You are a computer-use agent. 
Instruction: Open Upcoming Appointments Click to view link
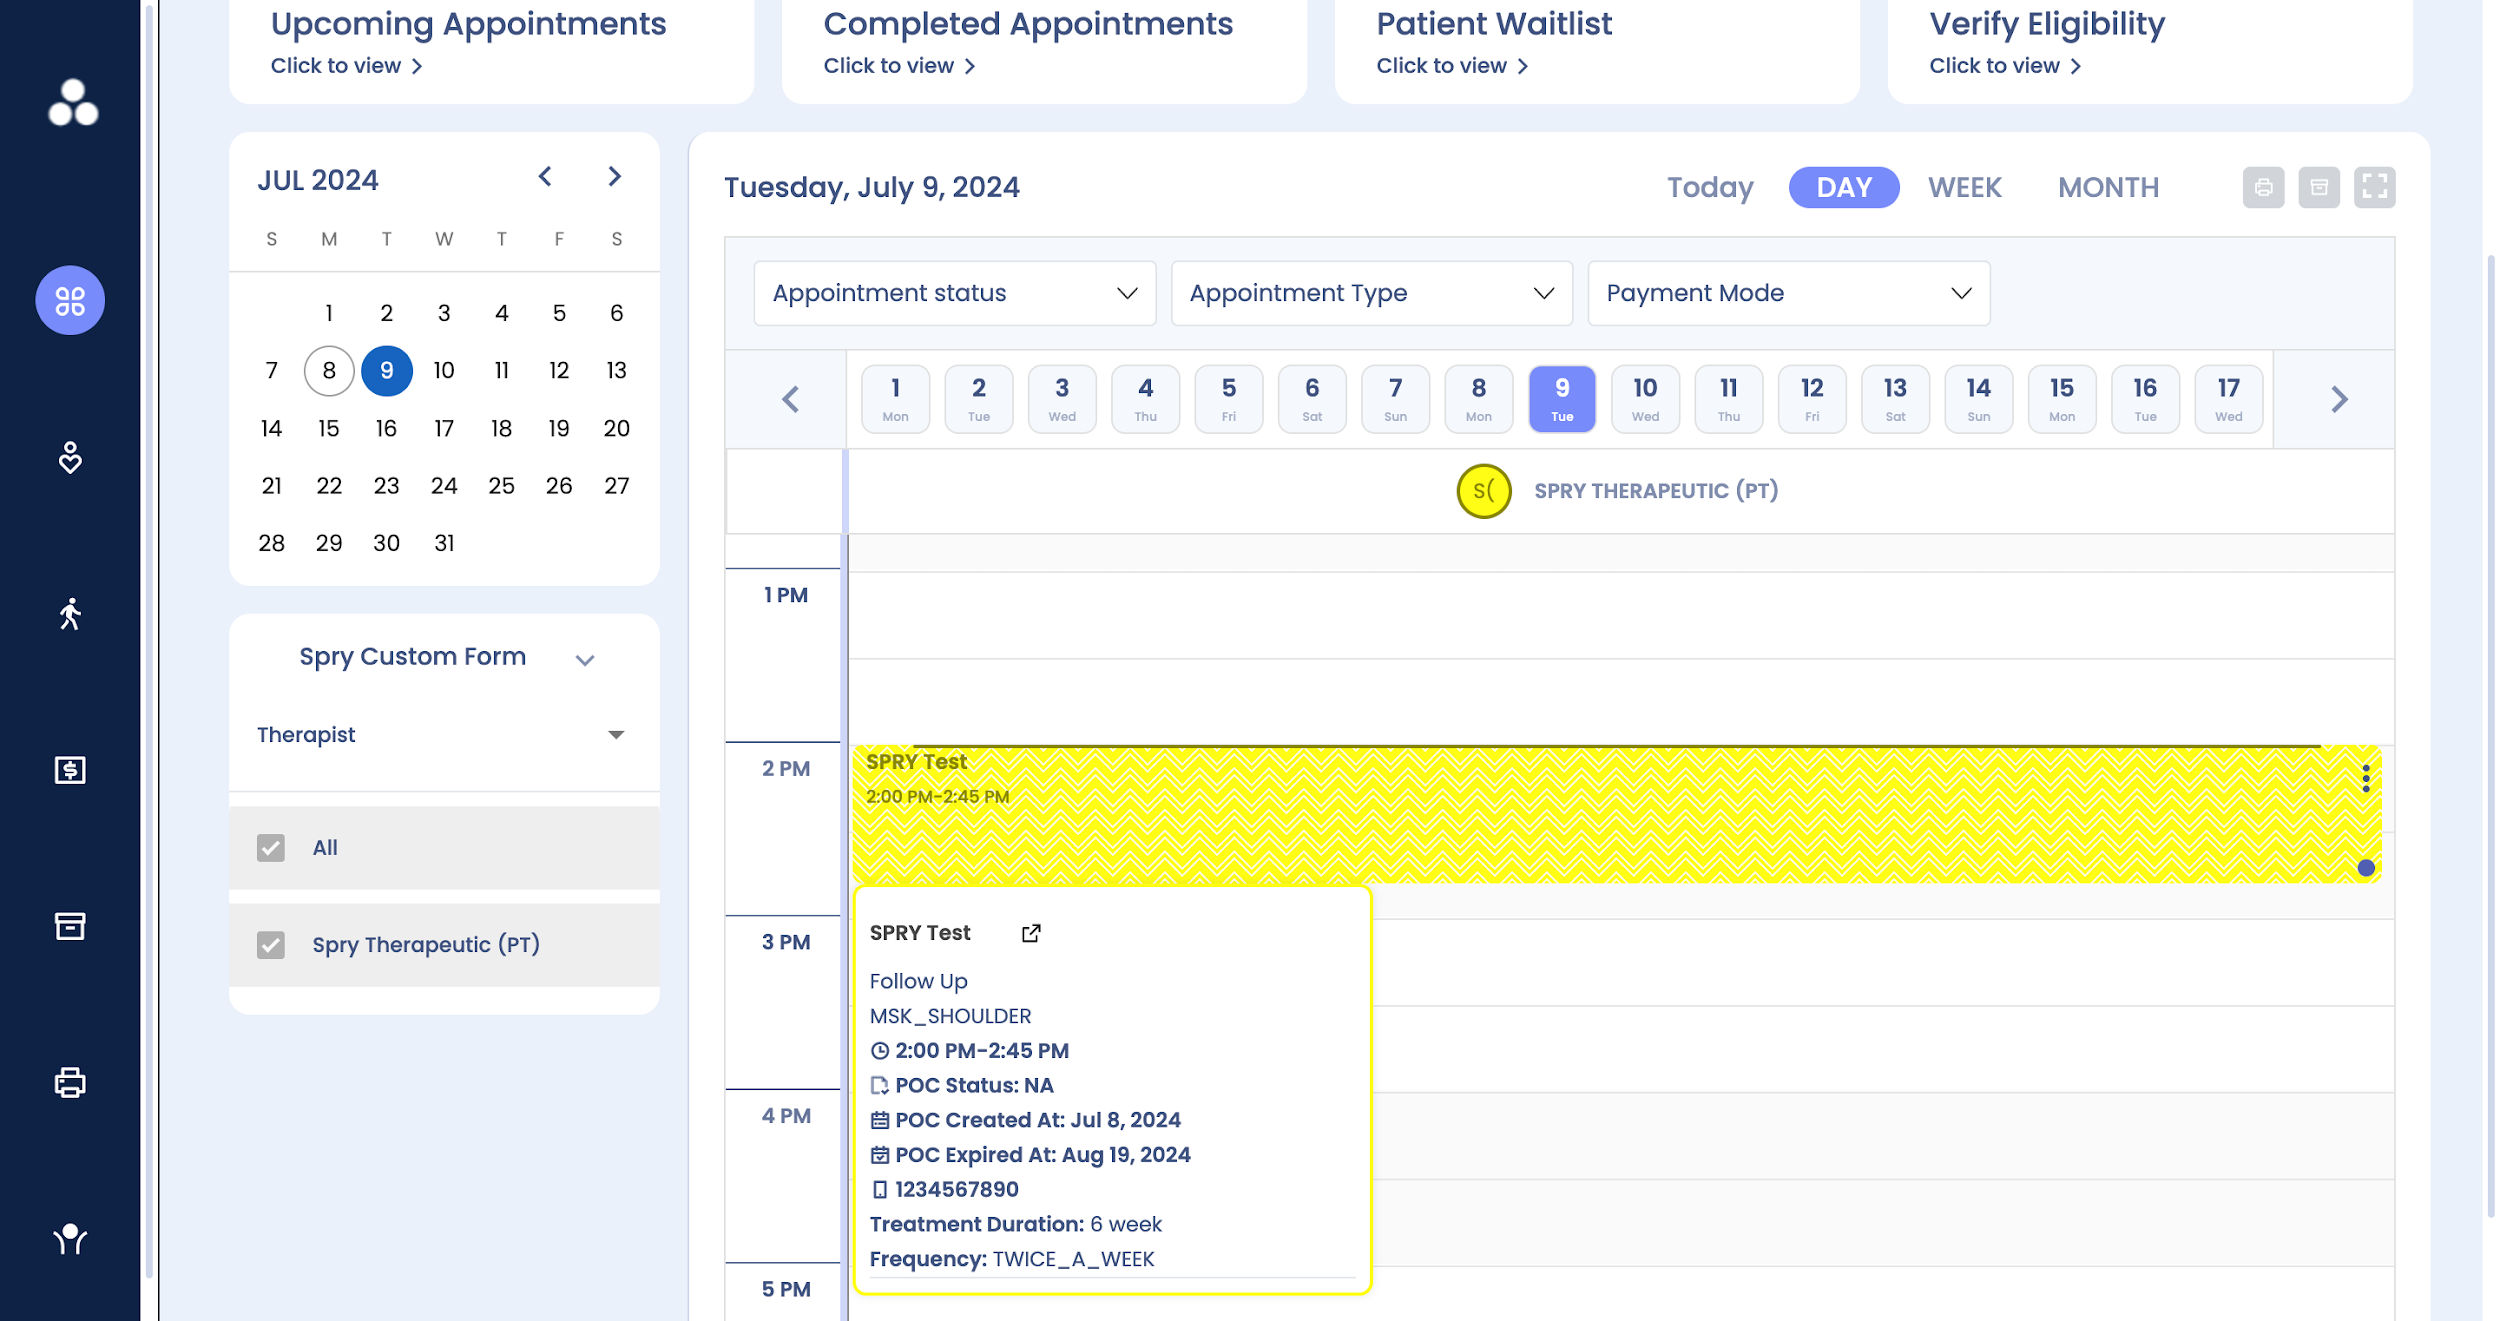tap(346, 66)
